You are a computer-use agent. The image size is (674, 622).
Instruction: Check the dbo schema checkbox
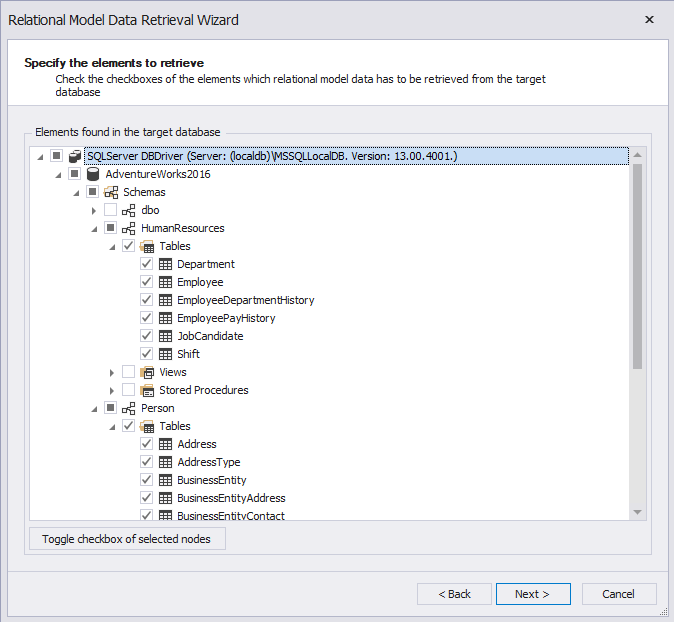tap(110, 209)
